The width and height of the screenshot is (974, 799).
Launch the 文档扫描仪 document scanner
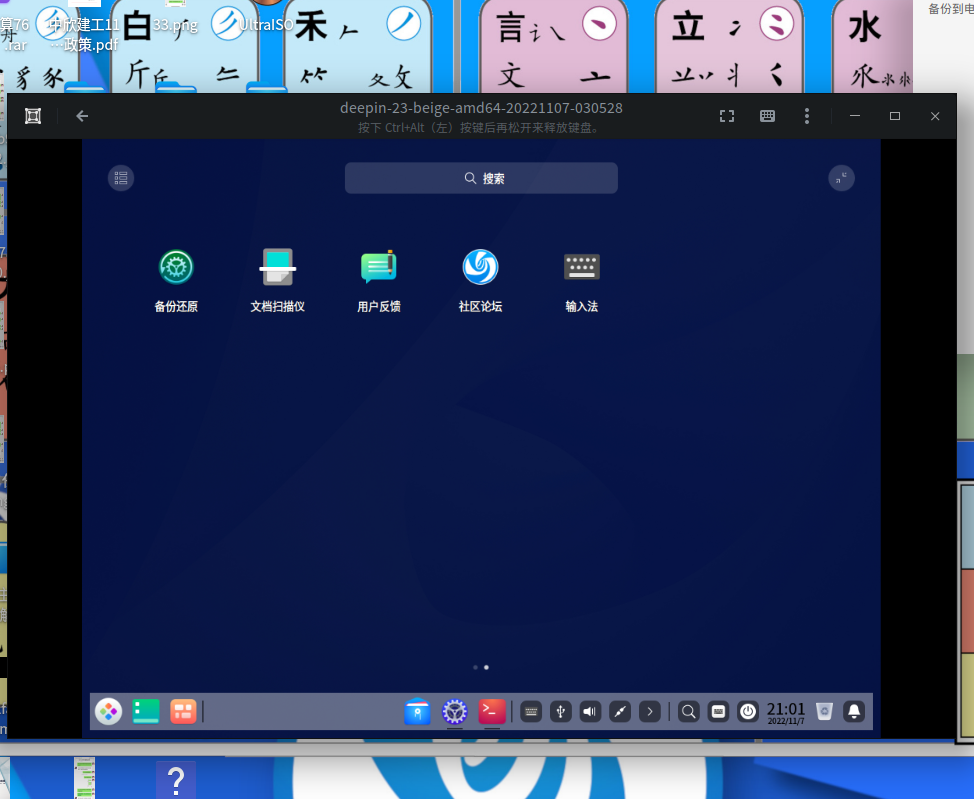(x=277, y=267)
